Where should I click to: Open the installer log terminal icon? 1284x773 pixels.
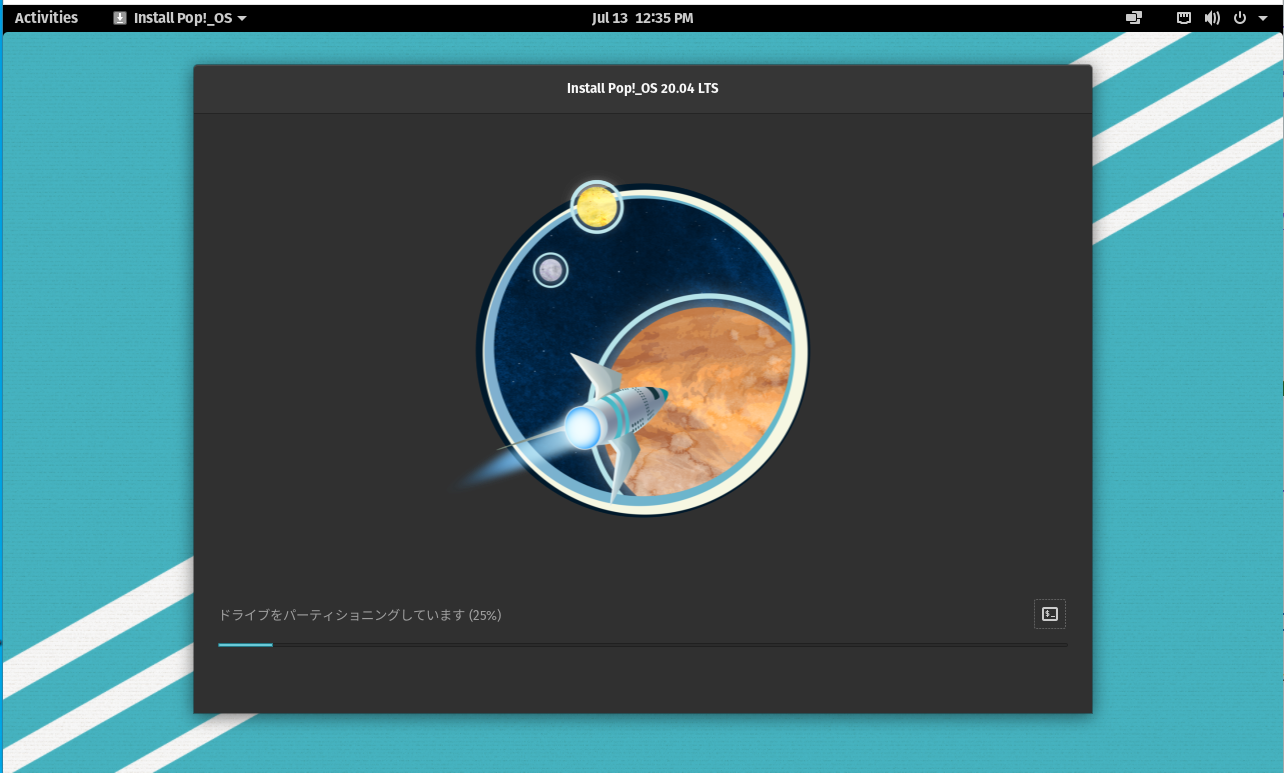coord(1049,614)
